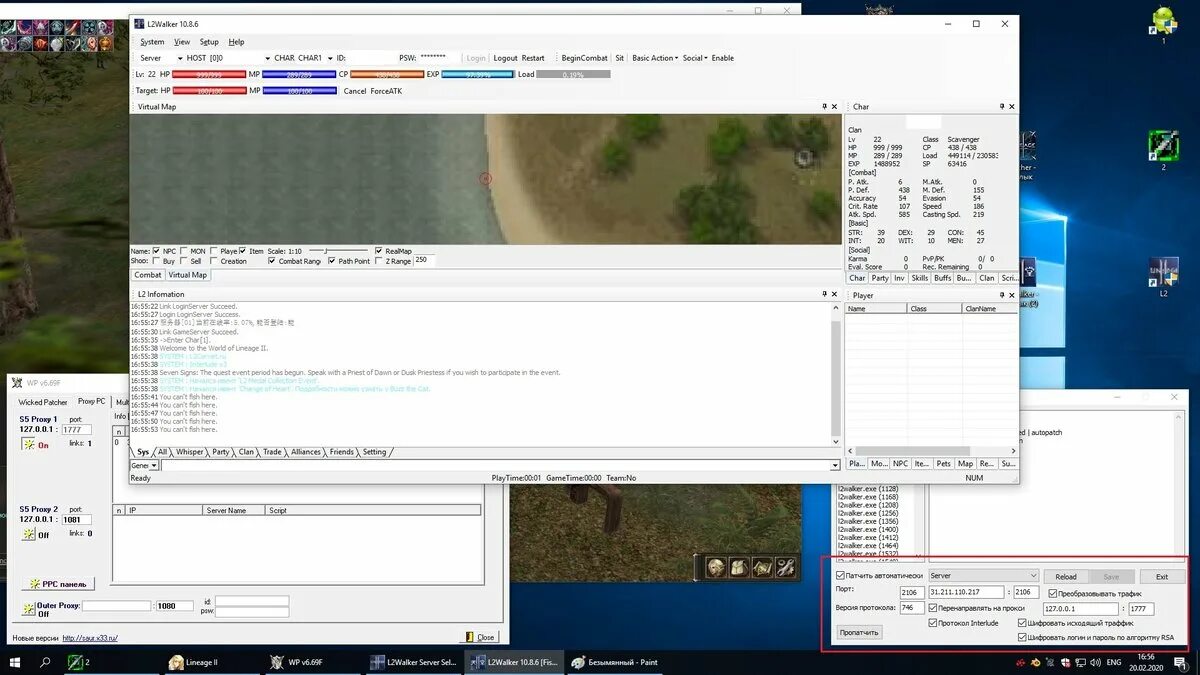
Task: Pin the Virtual Map panel
Action: tap(823, 106)
